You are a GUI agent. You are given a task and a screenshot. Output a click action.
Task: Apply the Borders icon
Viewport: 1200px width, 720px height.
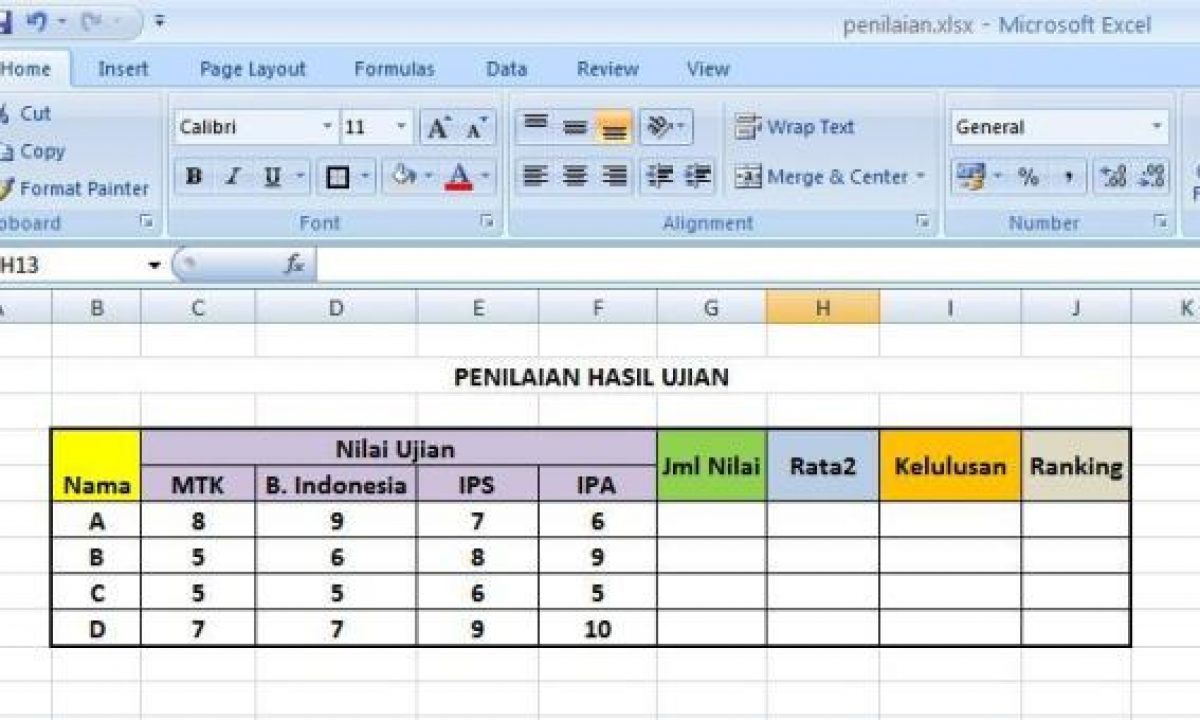coord(338,177)
